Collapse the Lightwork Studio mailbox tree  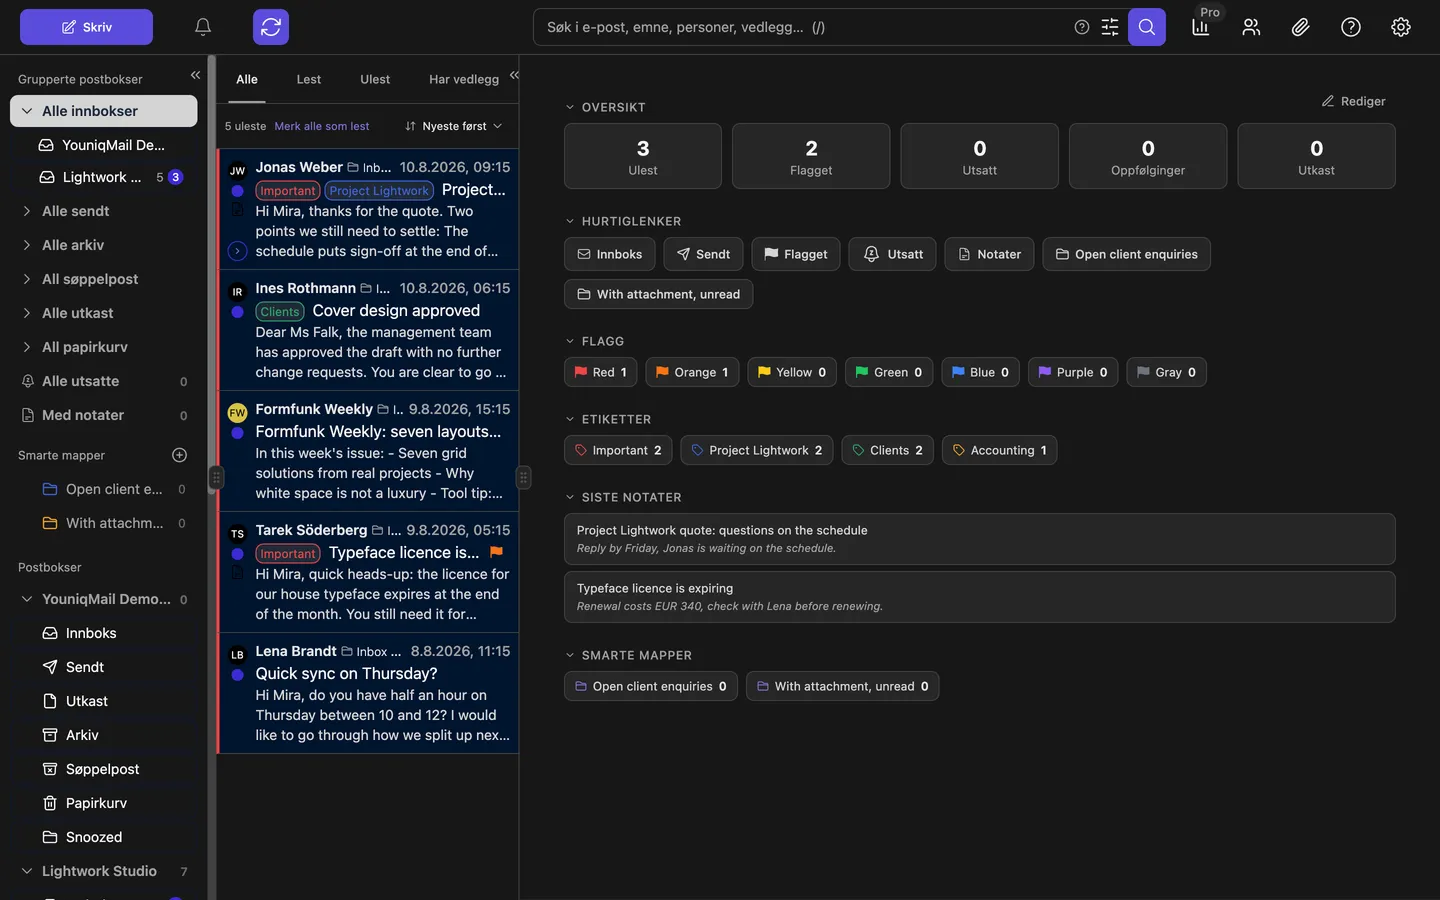[x=27, y=871]
